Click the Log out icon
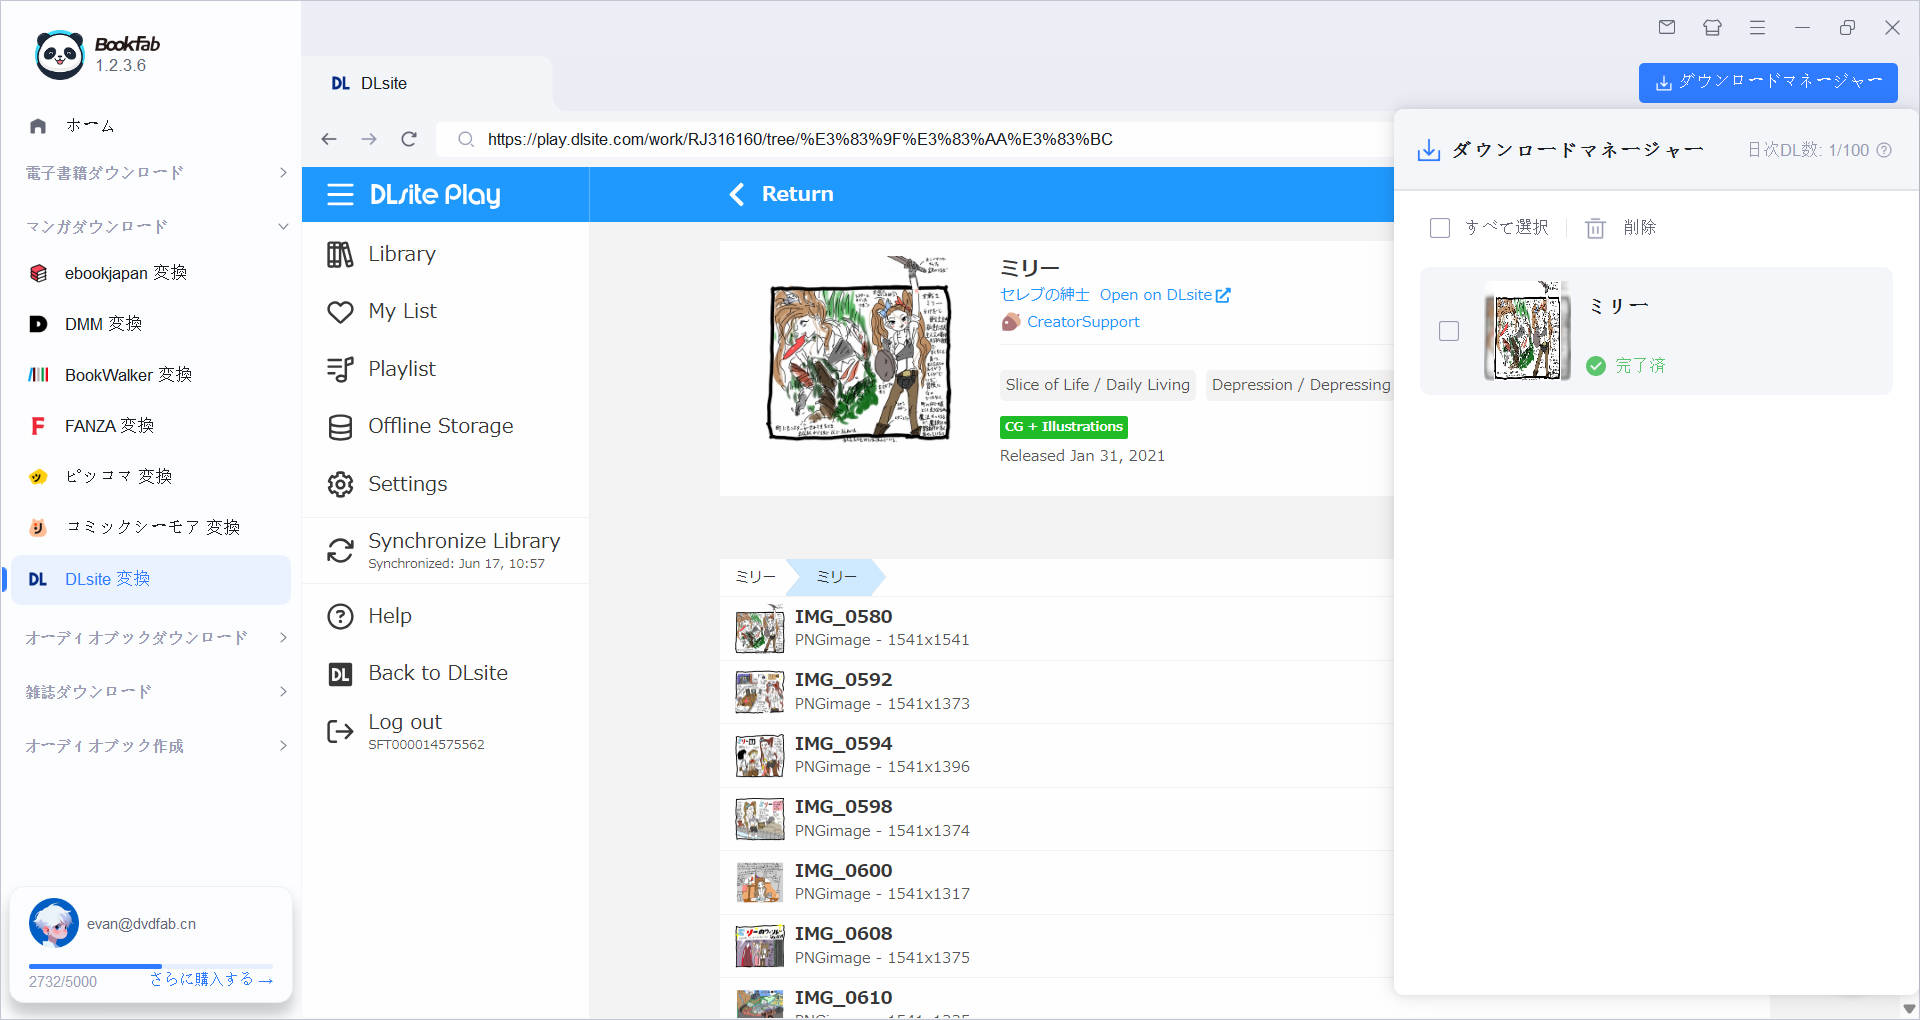The image size is (1920, 1020). tap(340, 732)
